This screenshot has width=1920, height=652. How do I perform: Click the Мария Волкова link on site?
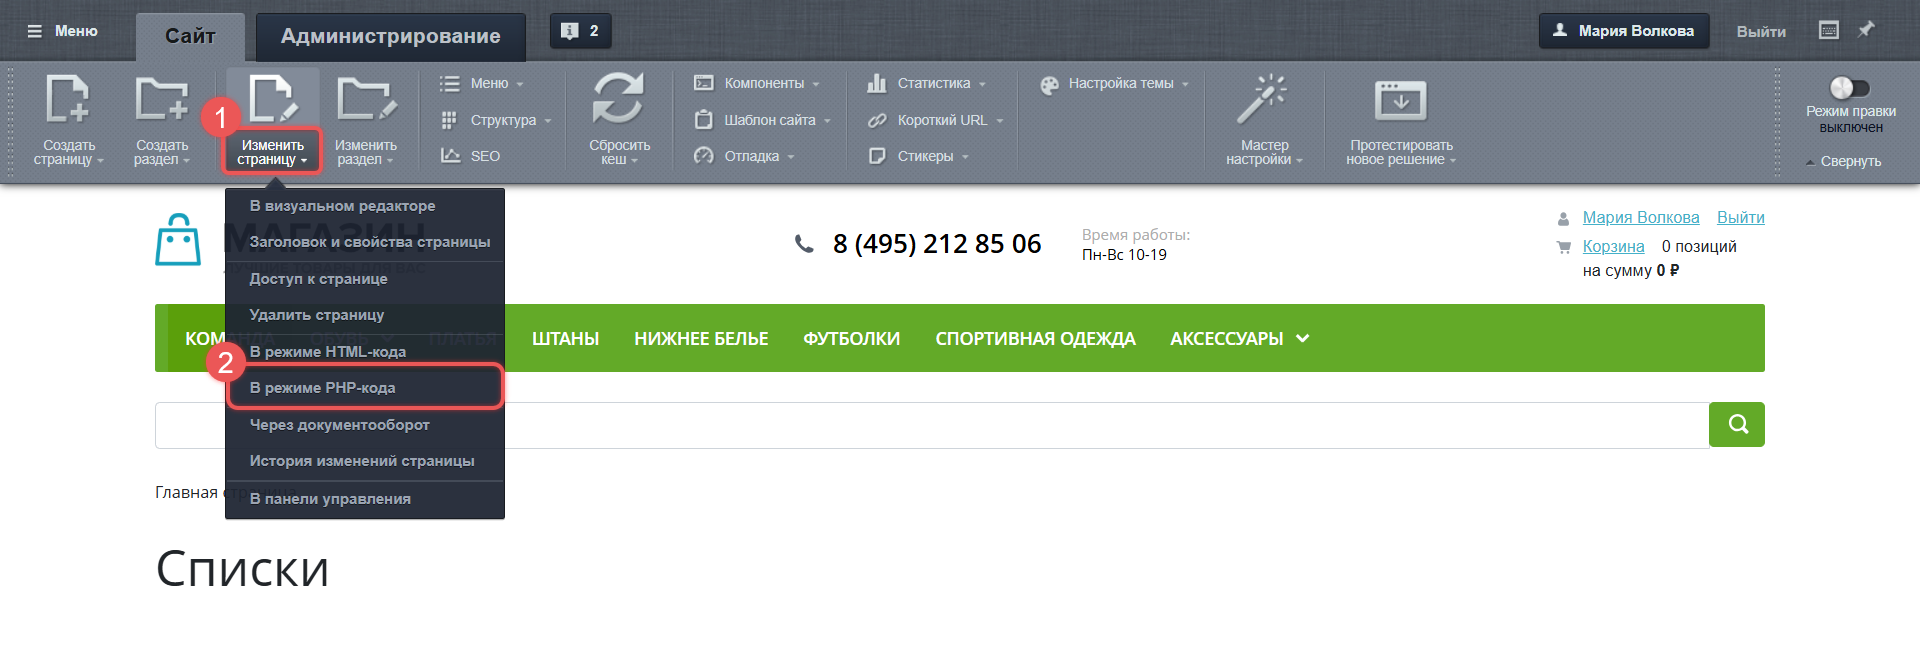(1640, 217)
